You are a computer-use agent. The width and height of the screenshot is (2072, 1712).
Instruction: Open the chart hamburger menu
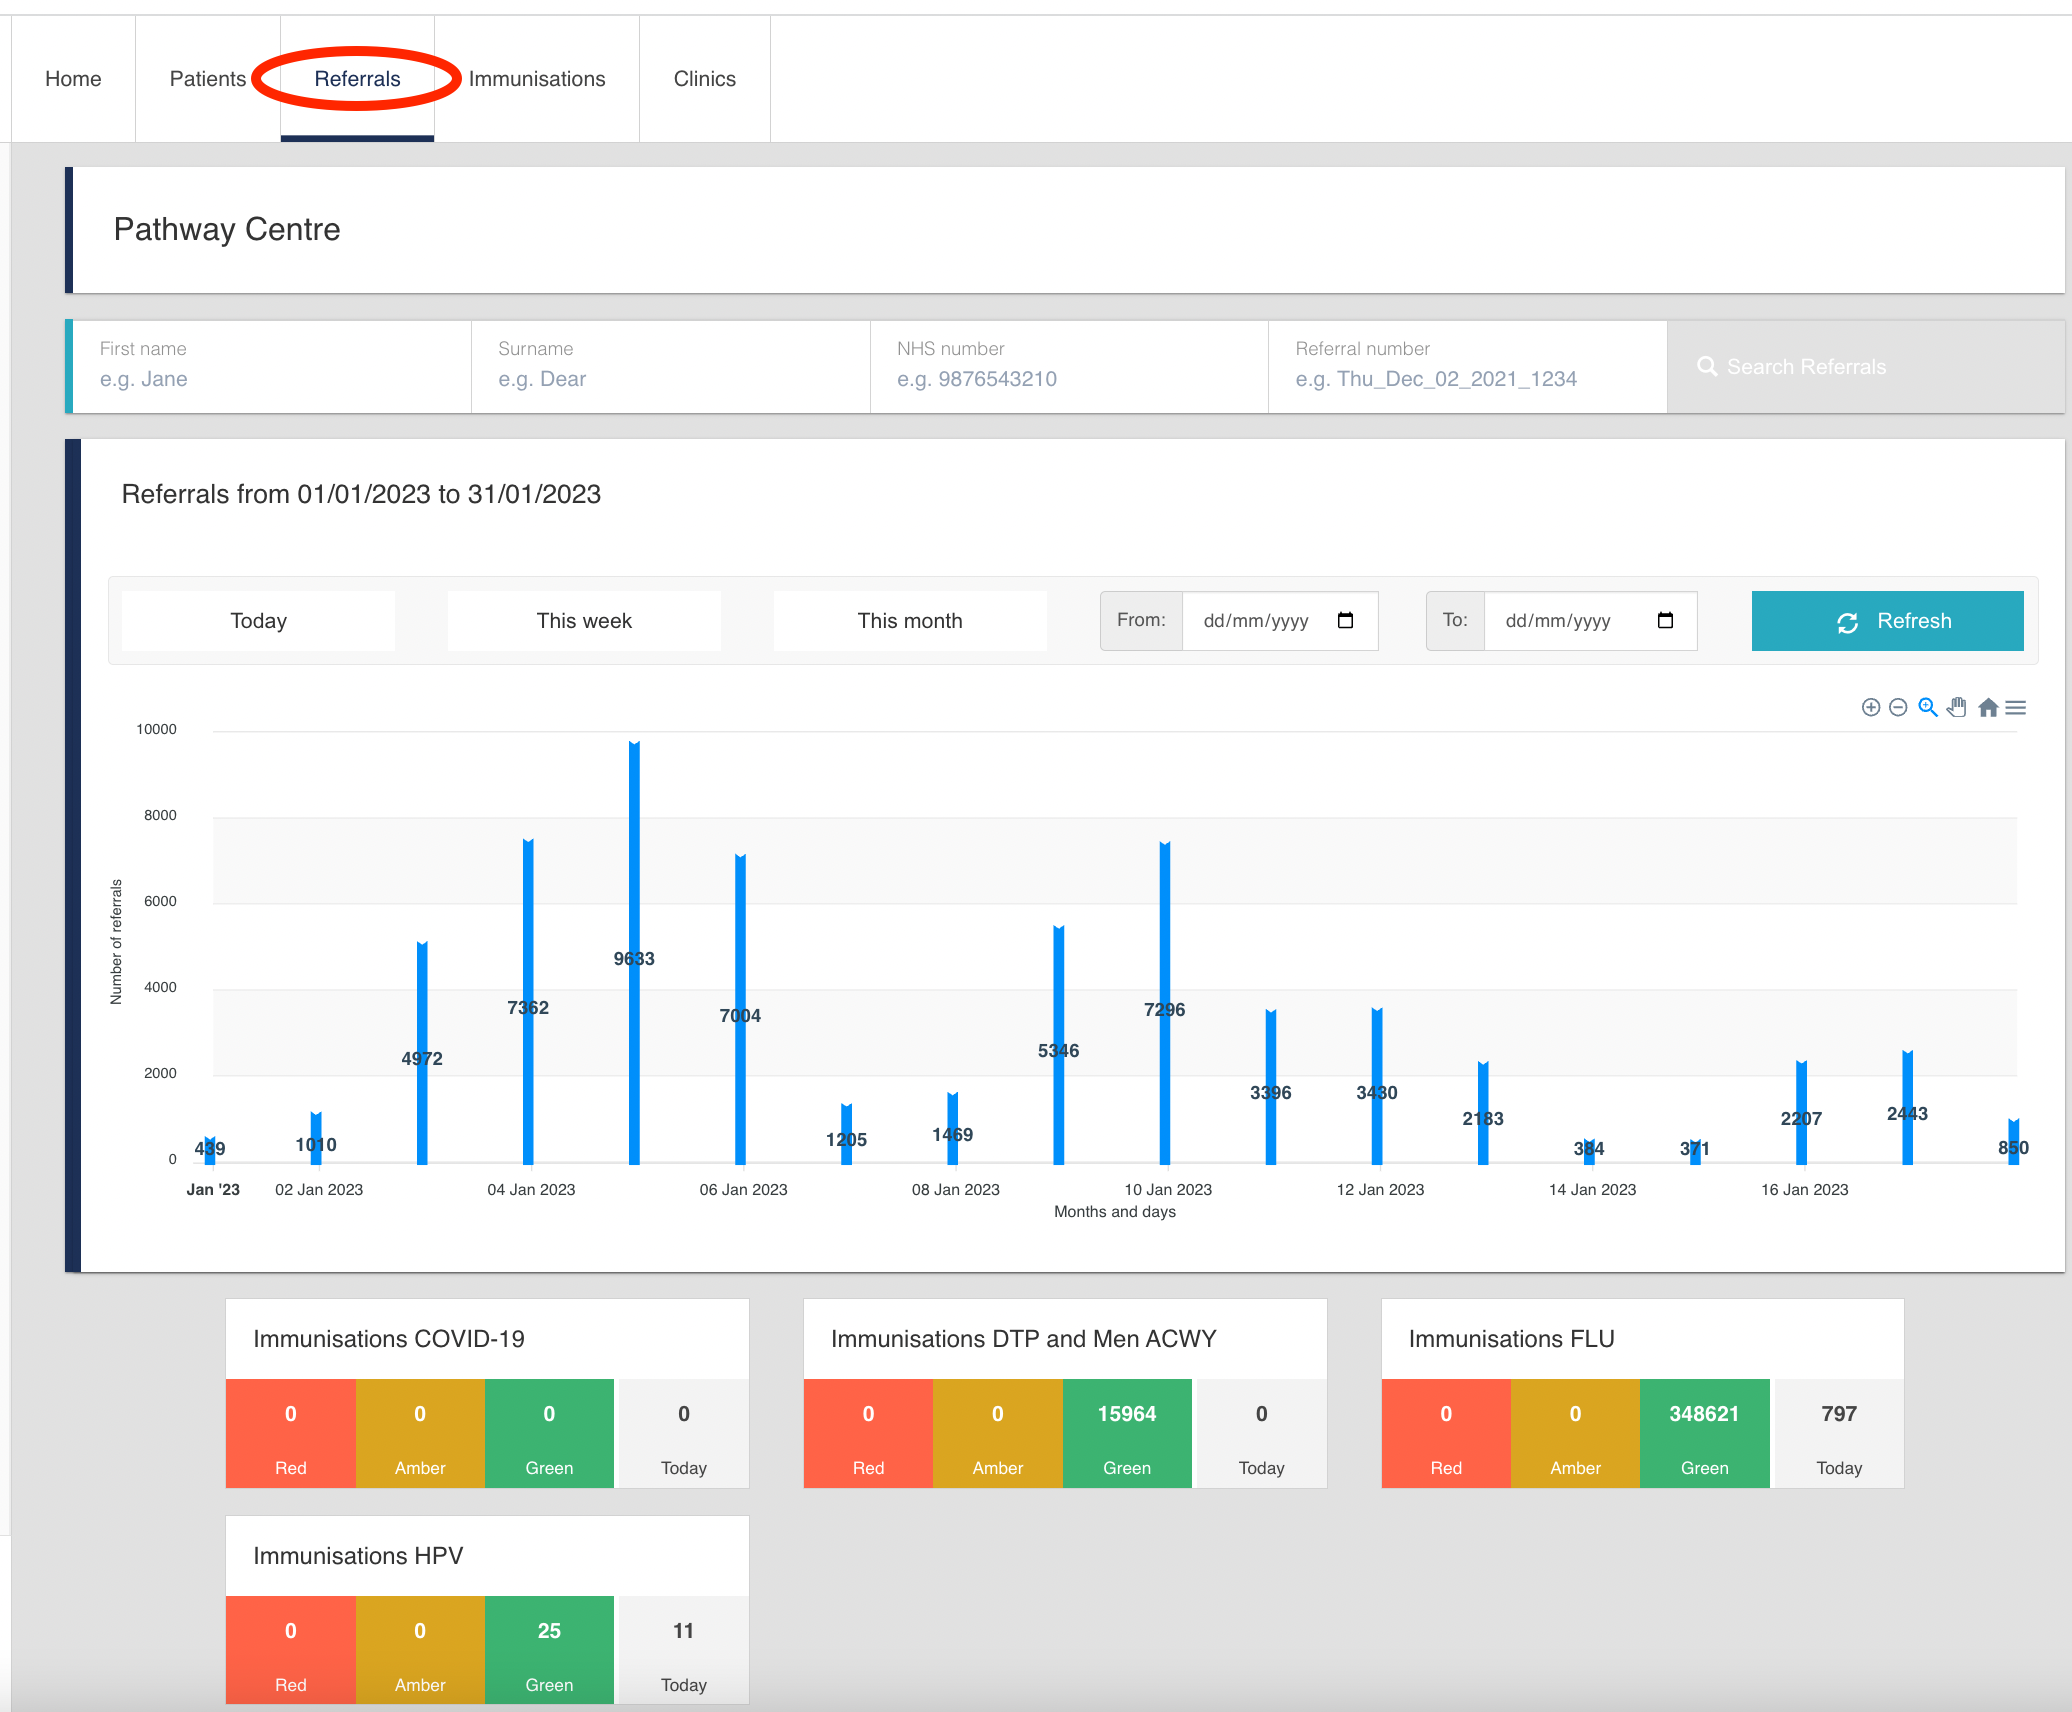2016,708
